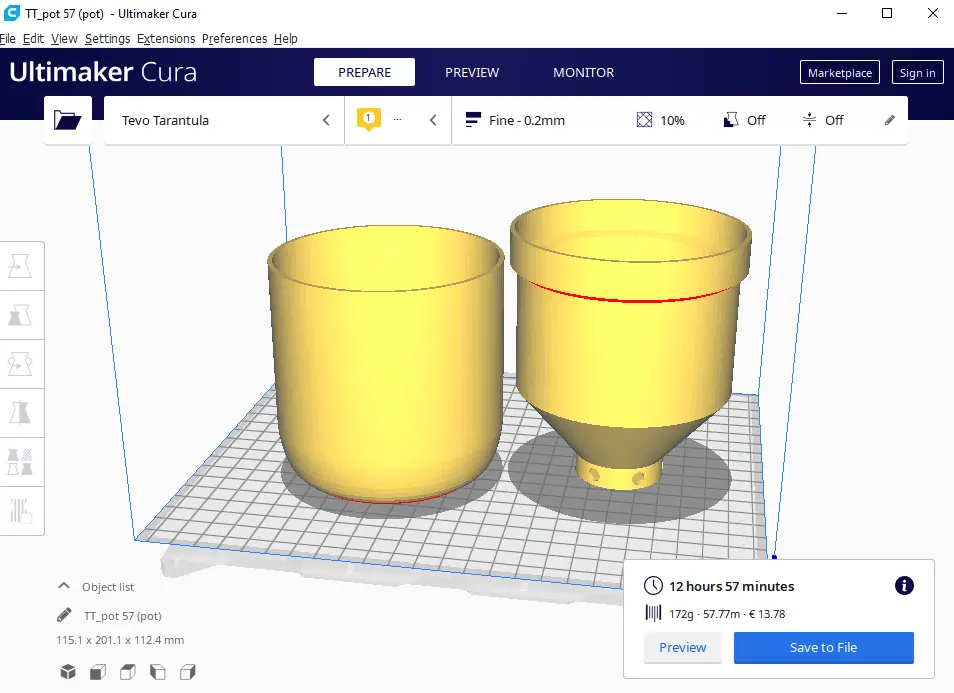Click the Save to File button
954x693 pixels.
point(823,647)
